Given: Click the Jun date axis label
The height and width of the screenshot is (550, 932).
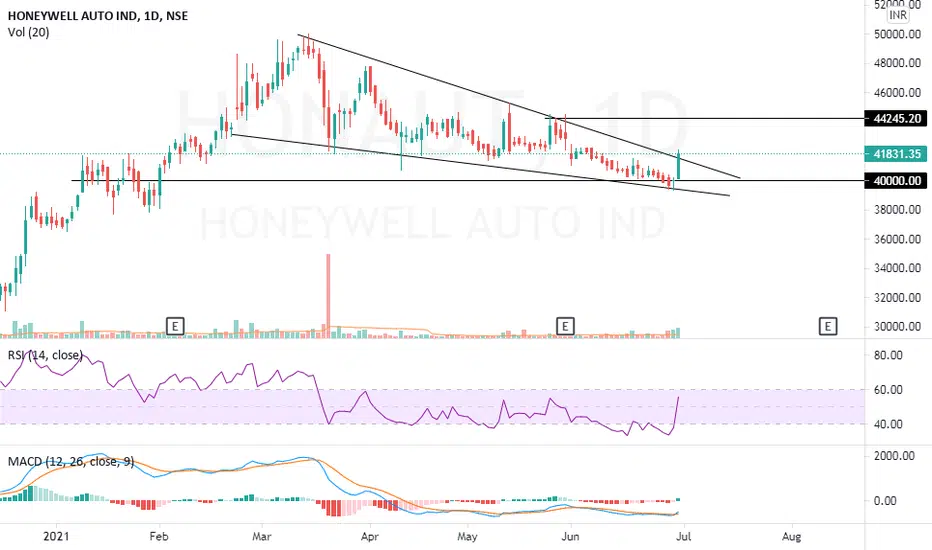Looking at the screenshot, I should [x=571, y=536].
